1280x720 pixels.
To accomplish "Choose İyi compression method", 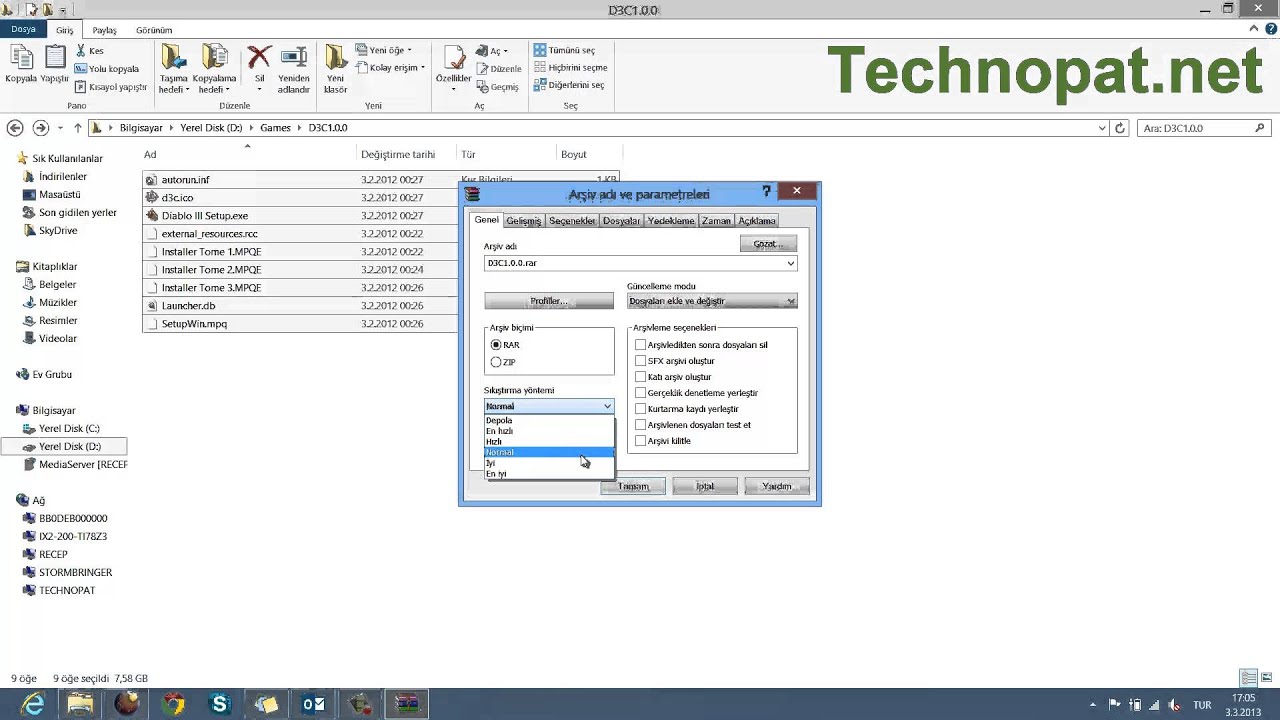I will pyautogui.click(x=549, y=463).
